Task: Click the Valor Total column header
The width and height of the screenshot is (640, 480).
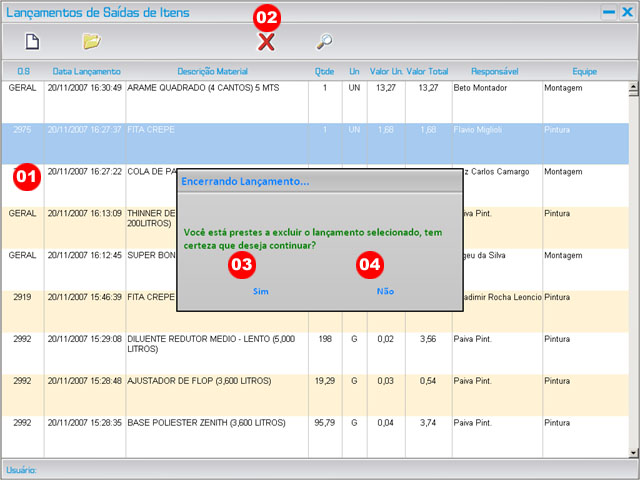Action: point(427,72)
